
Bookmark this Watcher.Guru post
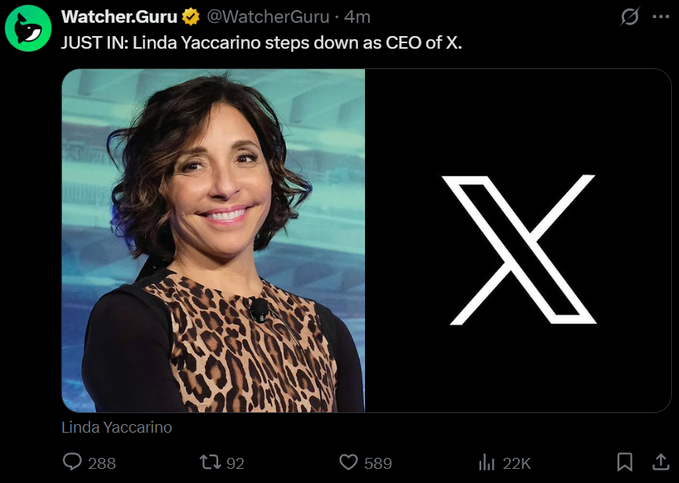click(x=624, y=462)
